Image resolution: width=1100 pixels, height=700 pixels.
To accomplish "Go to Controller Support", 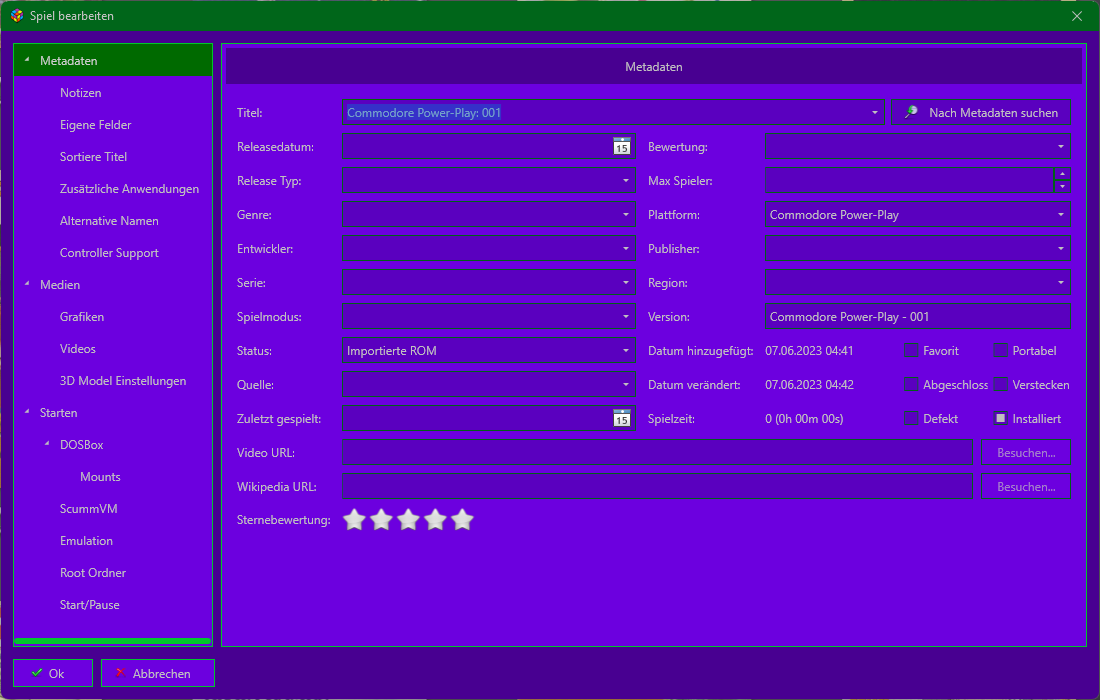I will (x=109, y=253).
